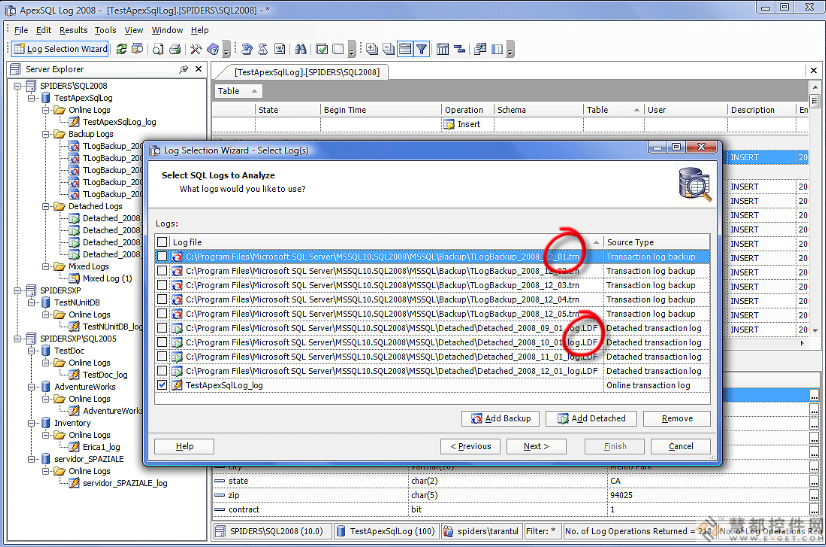Click the printer toolbar icon
Viewport: 826px width, 547px height.
[175, 49]
